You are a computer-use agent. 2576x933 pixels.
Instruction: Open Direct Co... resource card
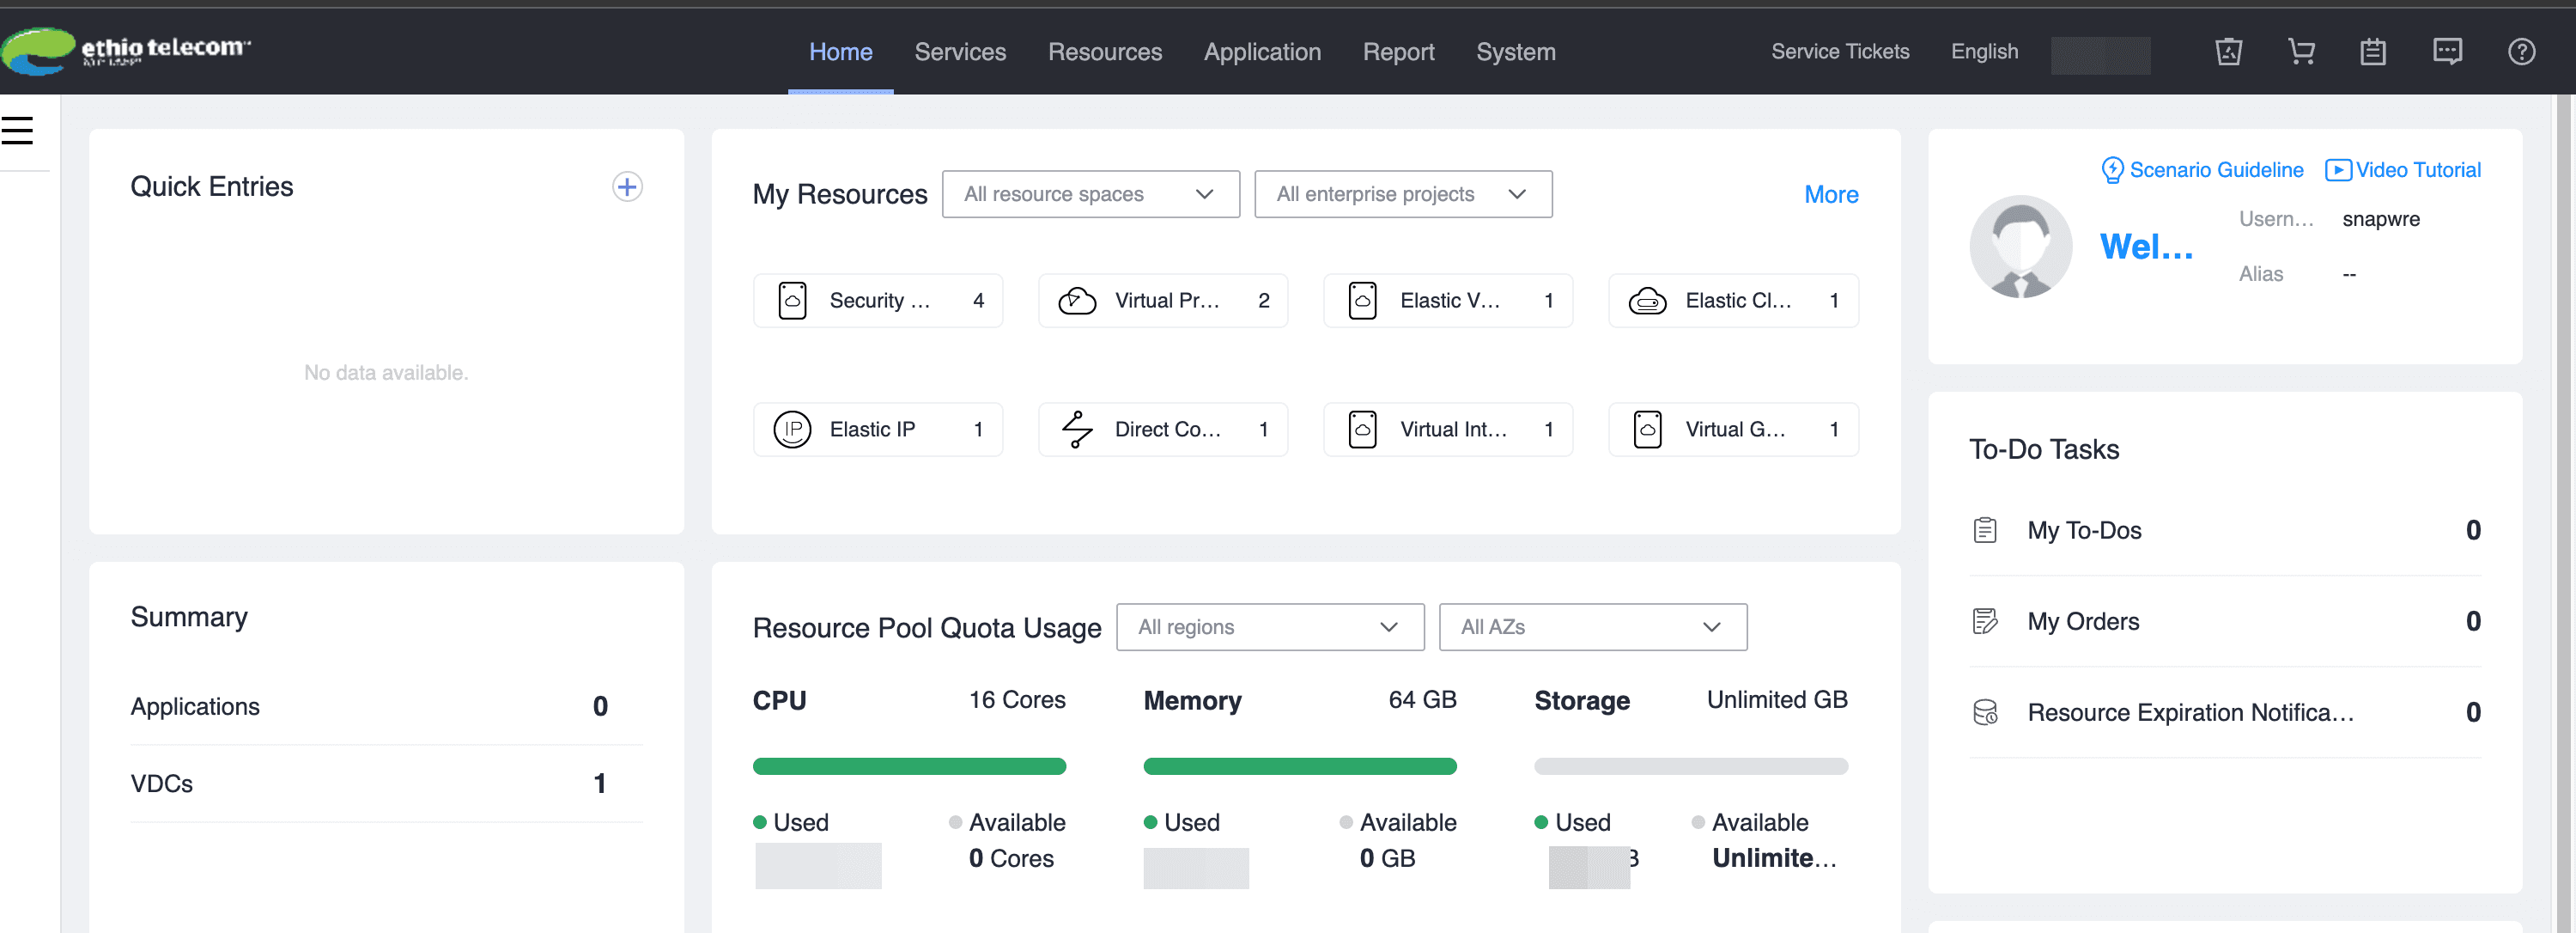point(1163,430)
